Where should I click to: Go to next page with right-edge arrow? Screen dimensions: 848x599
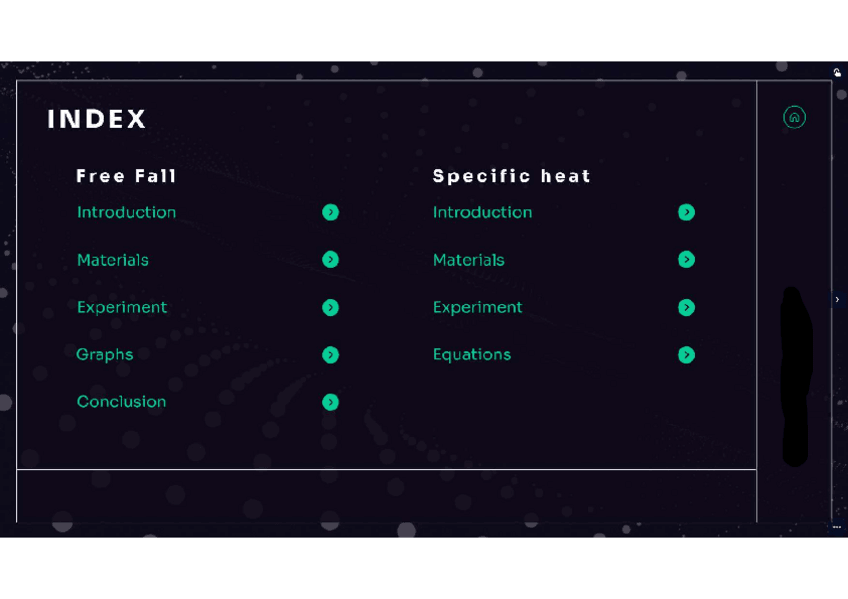tap(838, 299)
